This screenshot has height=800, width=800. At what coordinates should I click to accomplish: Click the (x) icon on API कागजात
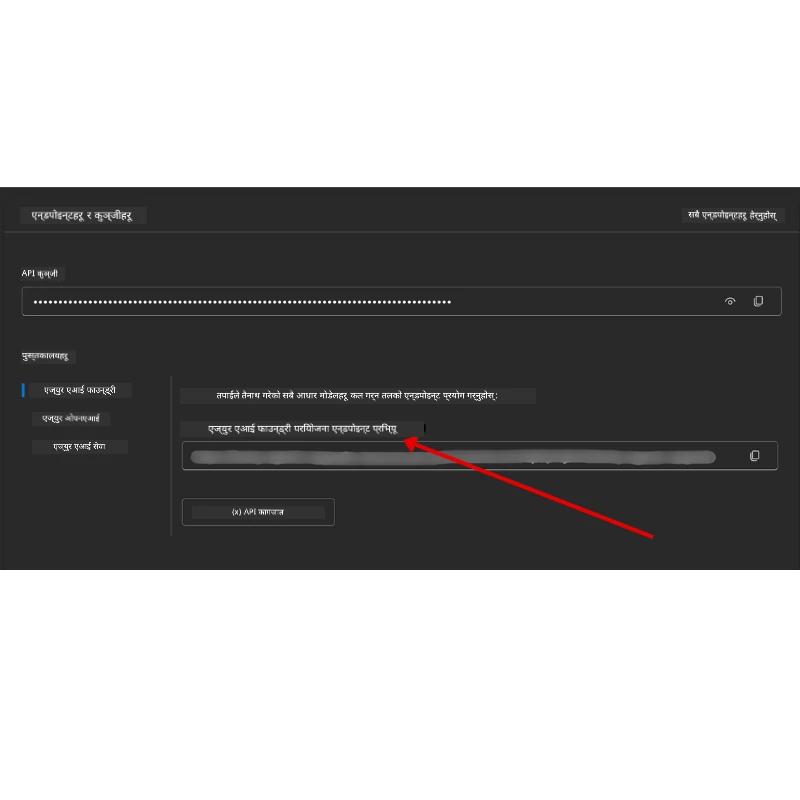pyautogui.click(x=234, y=512)
